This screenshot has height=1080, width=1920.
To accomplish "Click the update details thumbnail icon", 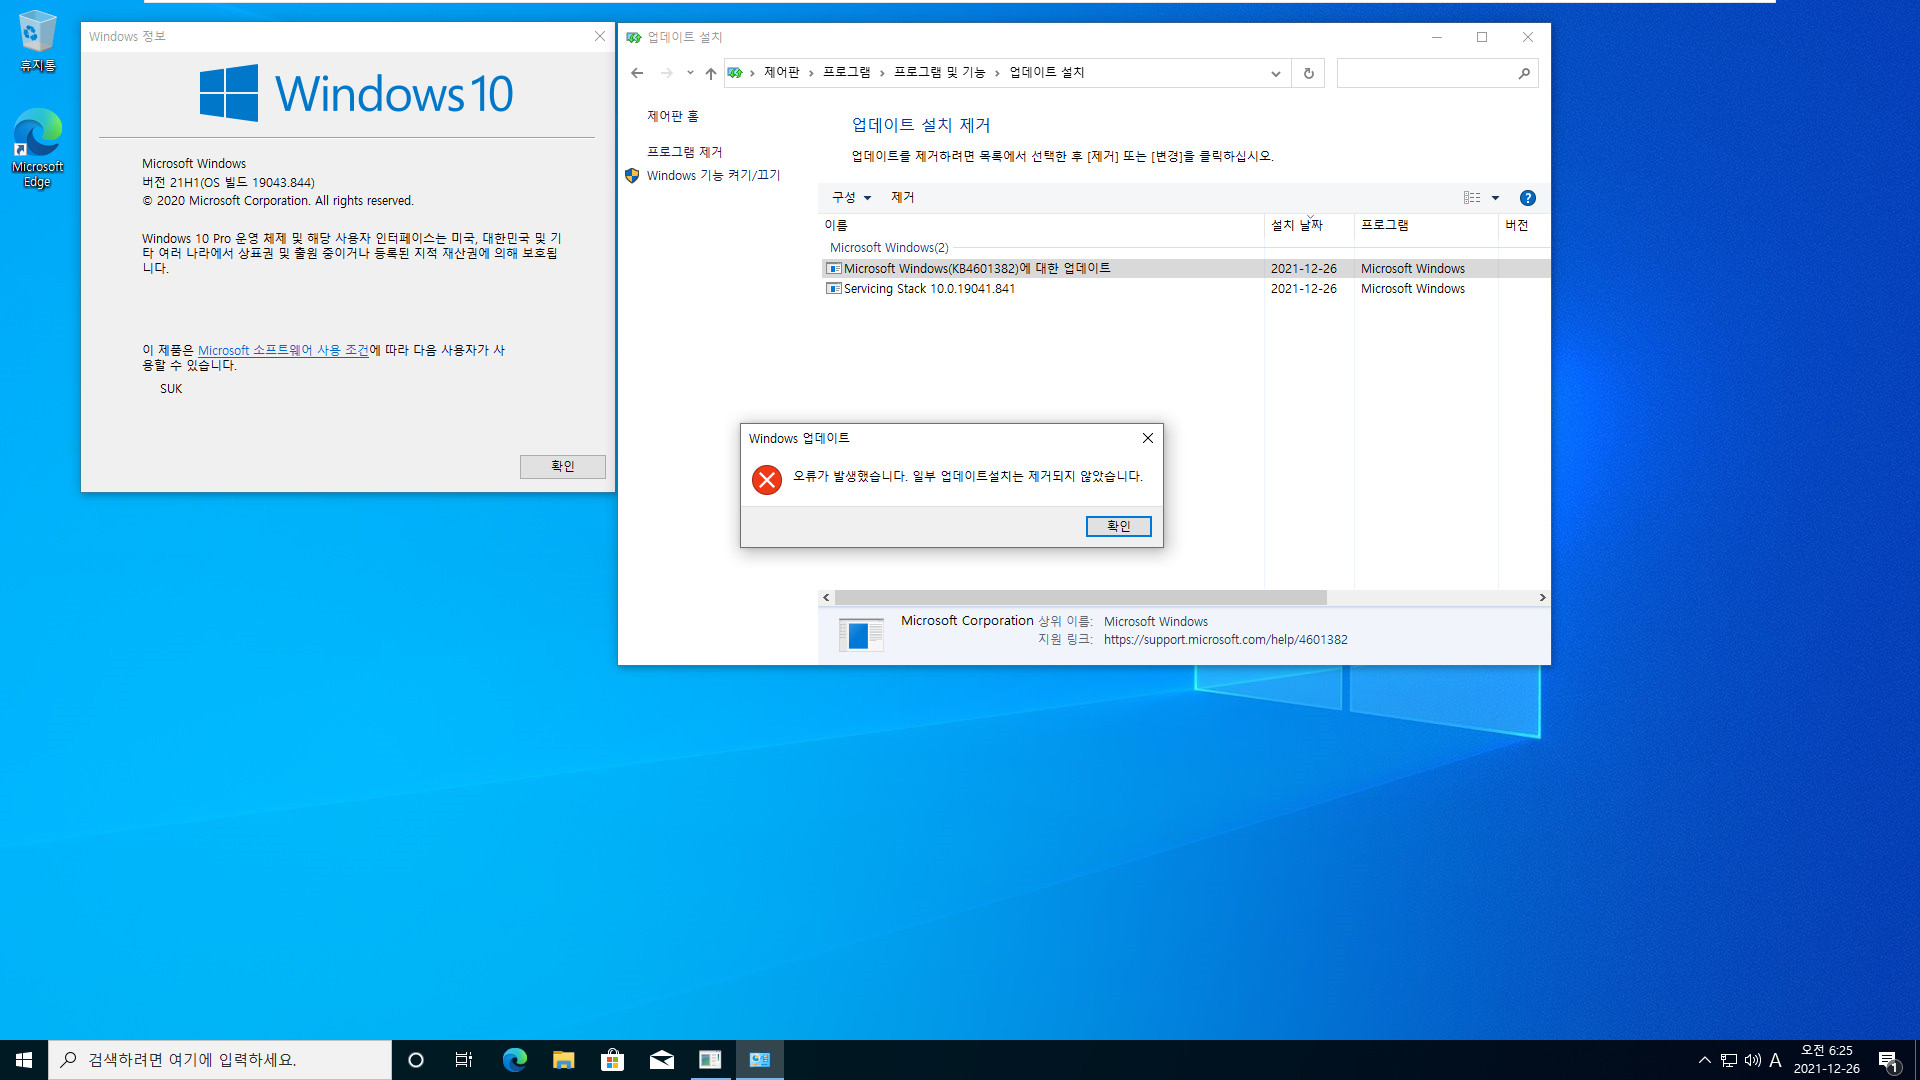I will pos(861,633).
